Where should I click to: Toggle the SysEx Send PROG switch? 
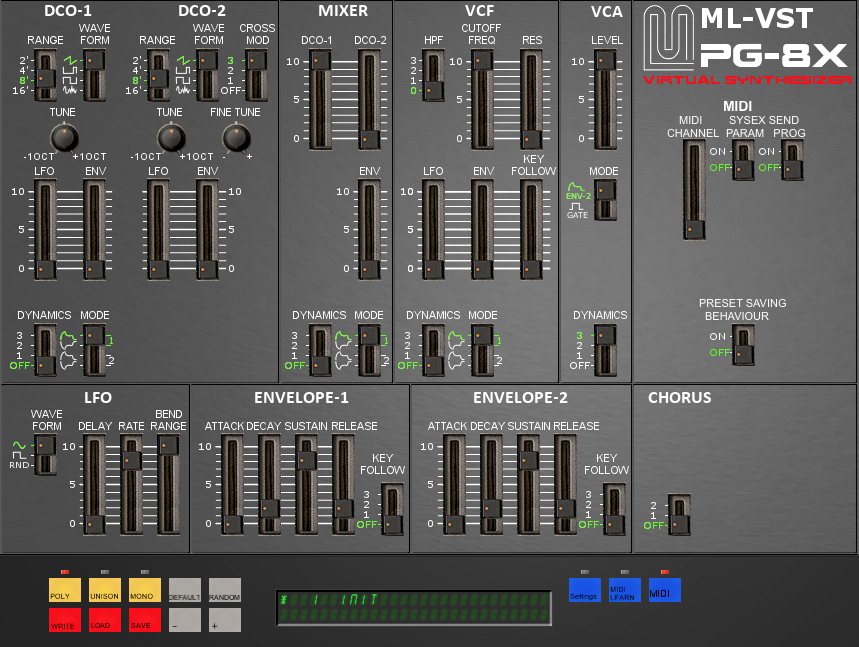[x=792, y=161]
